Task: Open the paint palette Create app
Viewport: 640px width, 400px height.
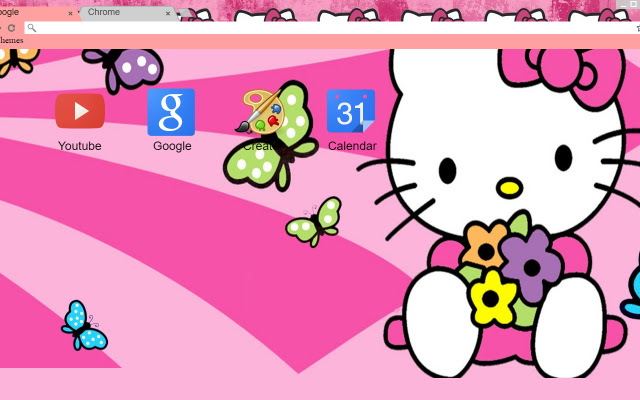Action: click(x=261, y=112)
